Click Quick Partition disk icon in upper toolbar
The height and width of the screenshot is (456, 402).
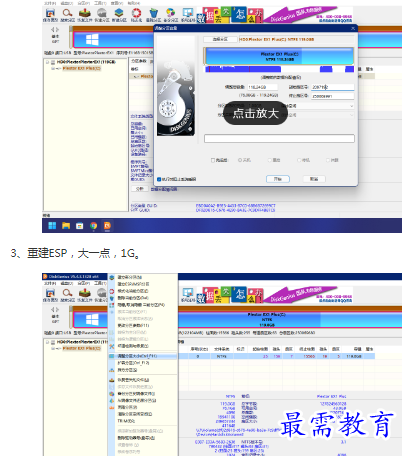click(102, 13)
